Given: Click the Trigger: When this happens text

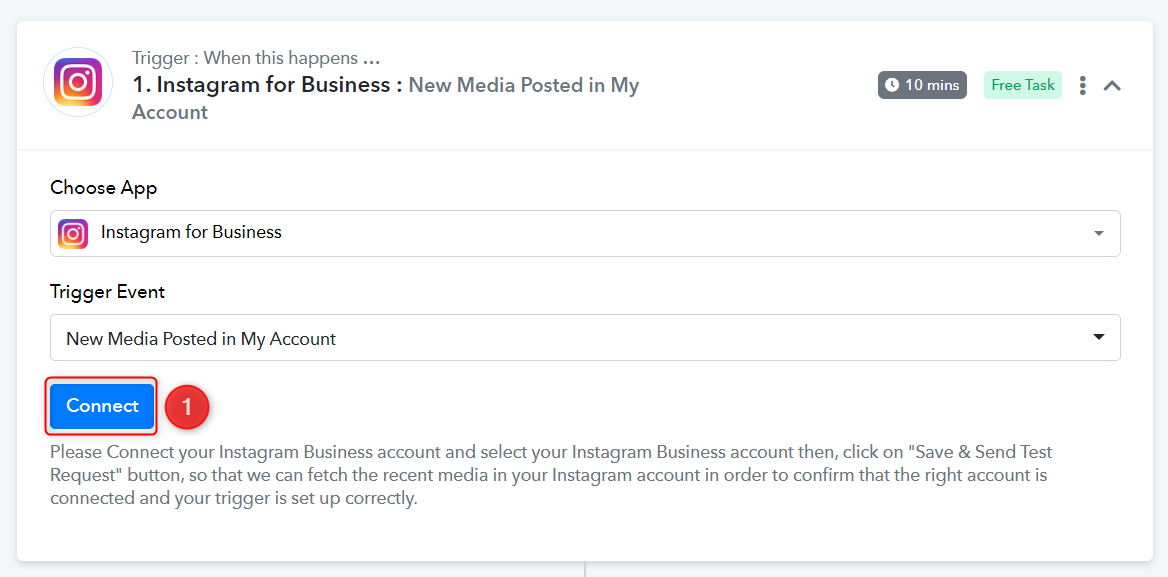Looking at the screenshot, I should [256, 57].
